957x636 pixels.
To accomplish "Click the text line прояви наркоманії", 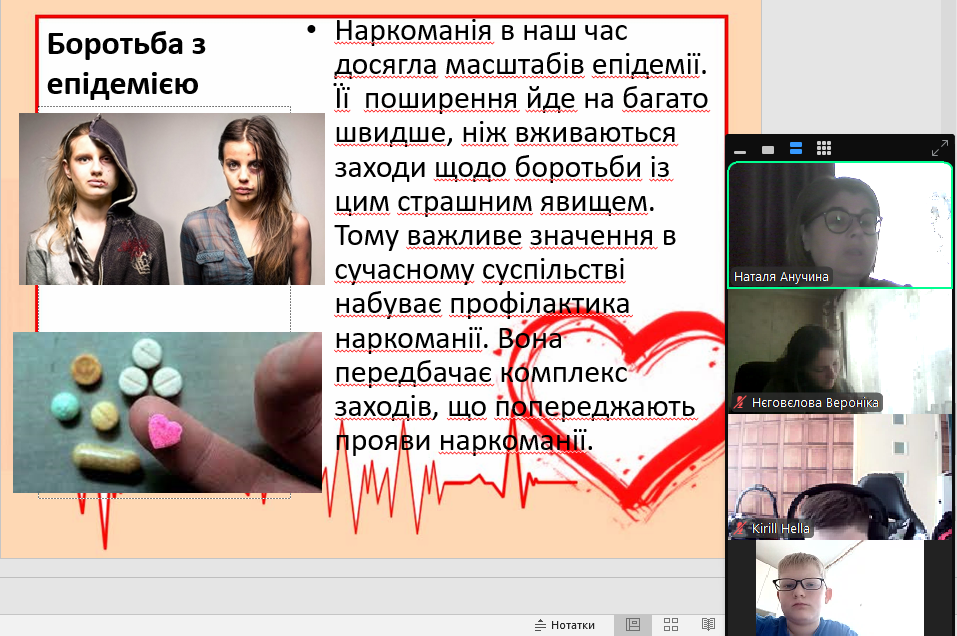I will coord(464,441).
